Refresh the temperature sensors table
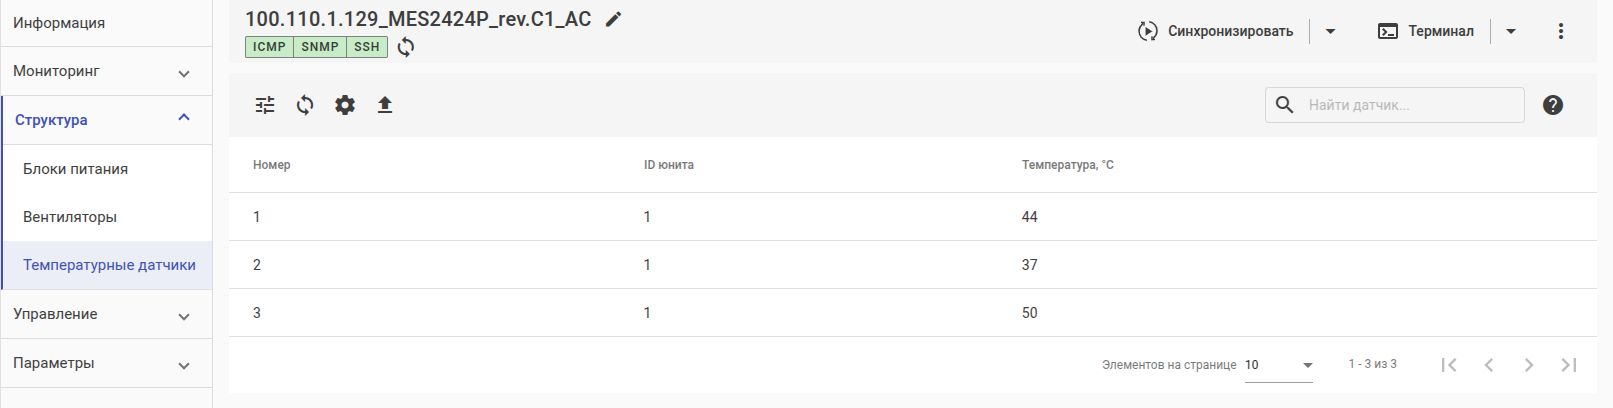 point(305,105)
